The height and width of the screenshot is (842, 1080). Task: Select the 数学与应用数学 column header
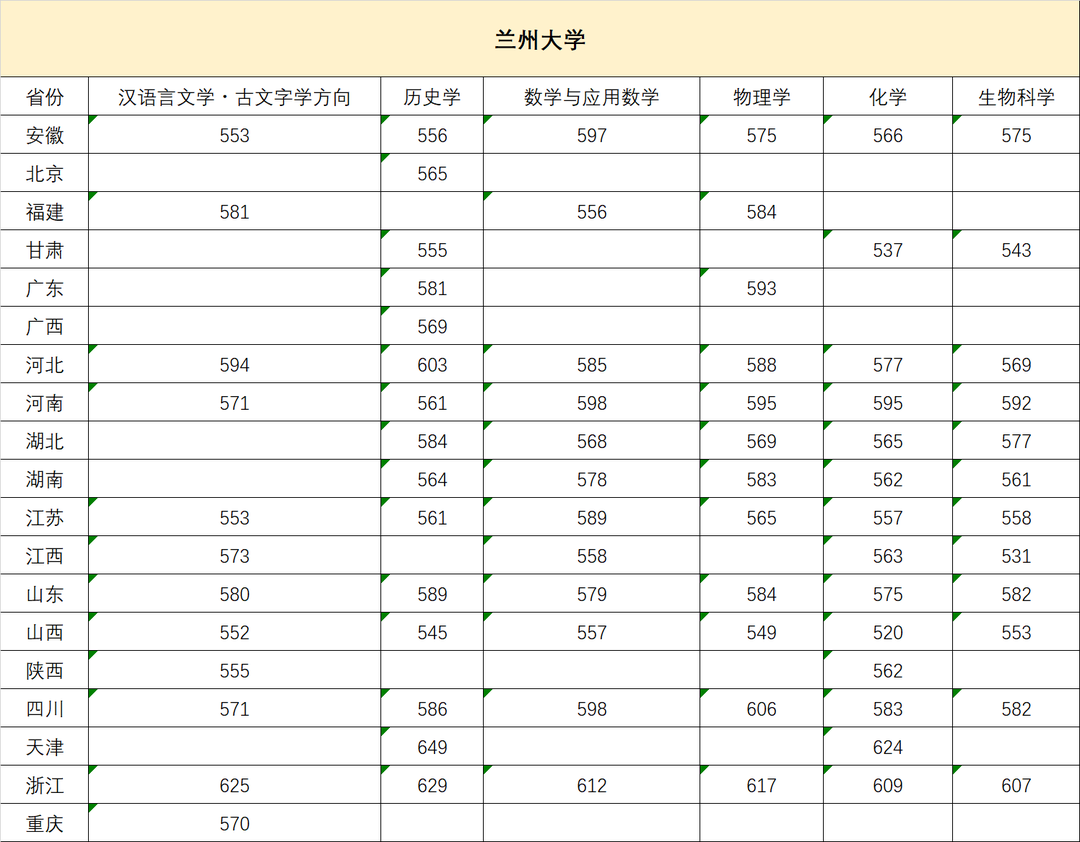[x=592, y=96]
